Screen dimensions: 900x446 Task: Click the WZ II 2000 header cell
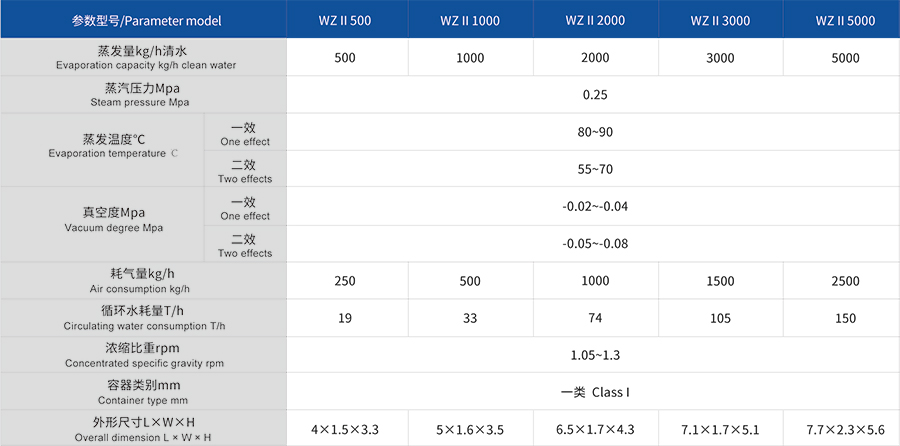[595, 20]
